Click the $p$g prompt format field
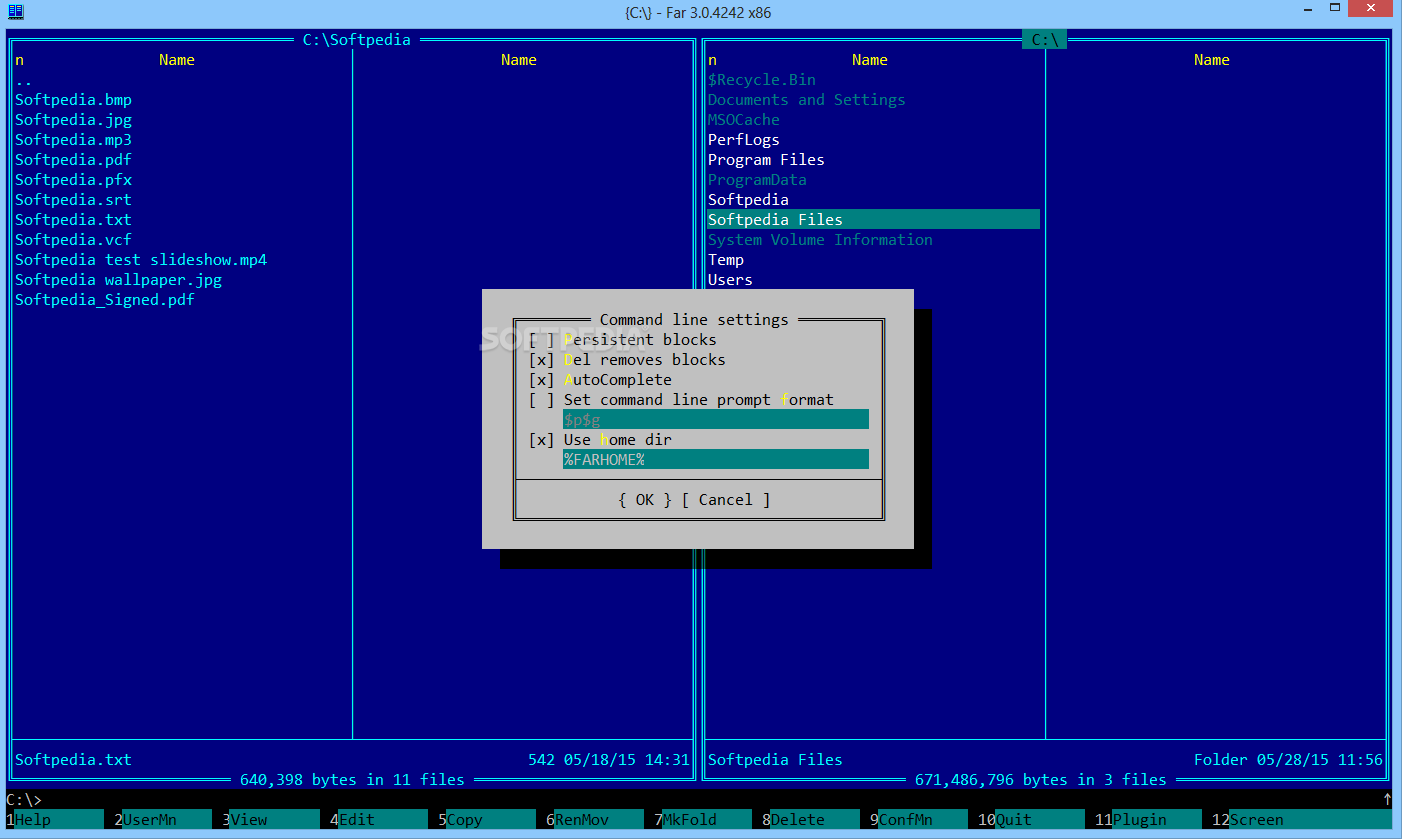The image size is (1402, 839). (x=715, y=420)
